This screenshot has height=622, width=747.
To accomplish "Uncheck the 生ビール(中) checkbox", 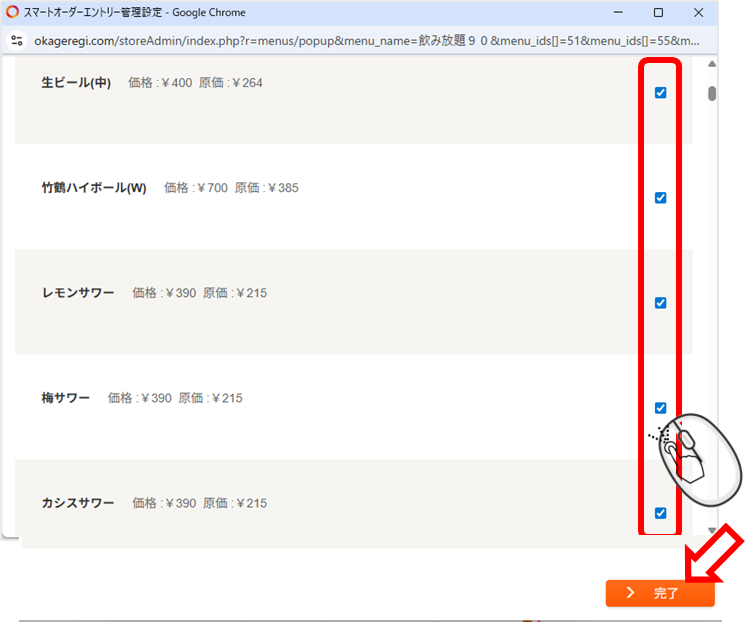I will (x=660, y=93).
